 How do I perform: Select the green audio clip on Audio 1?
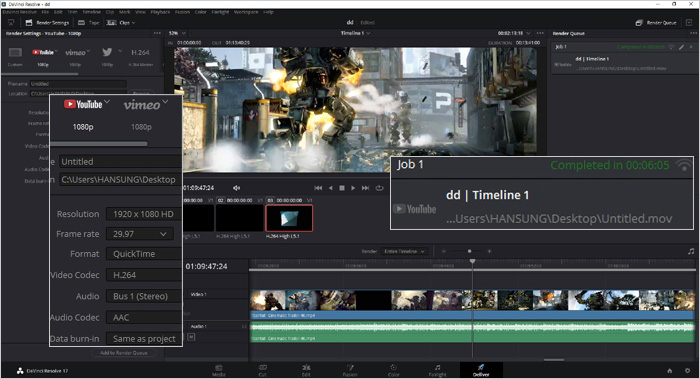coord(472,332)
